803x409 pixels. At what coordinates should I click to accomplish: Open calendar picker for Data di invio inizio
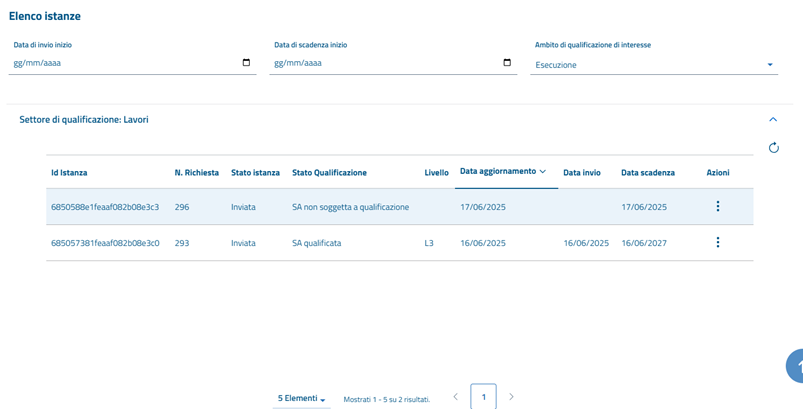(246, 63)
